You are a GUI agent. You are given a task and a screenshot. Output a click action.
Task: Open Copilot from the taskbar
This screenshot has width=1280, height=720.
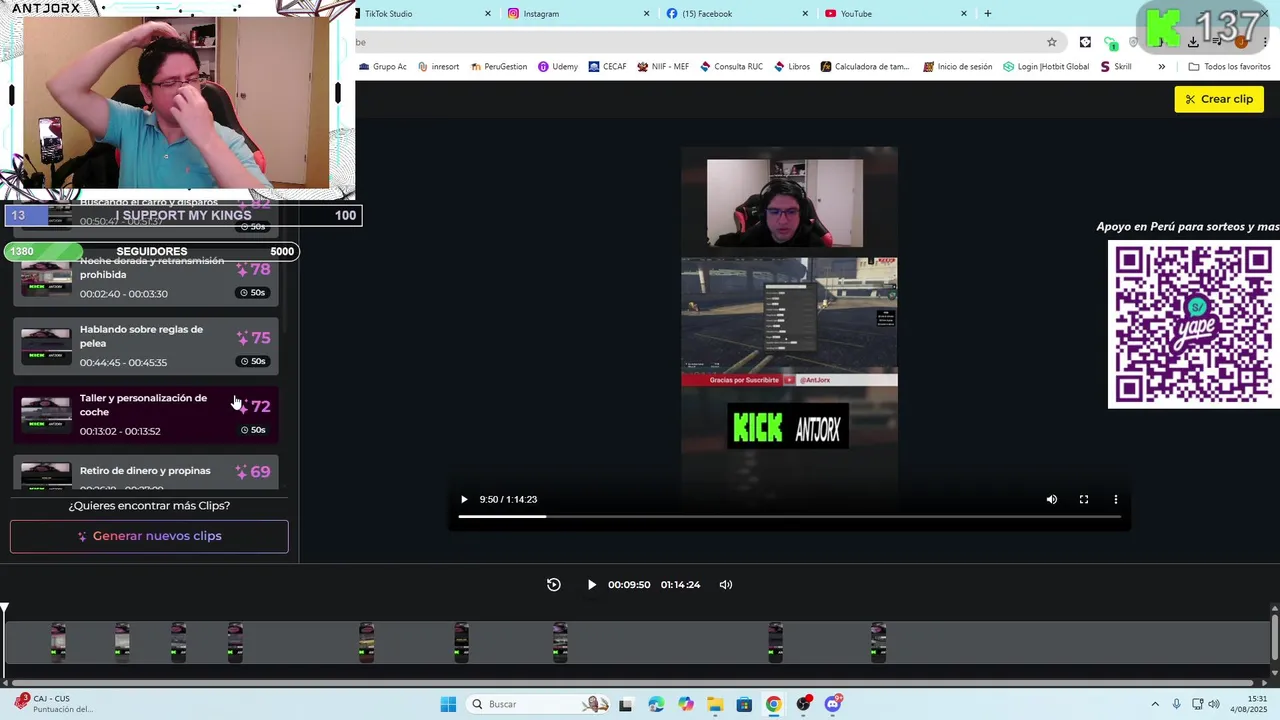pyautogui.click(x=685, y=705)
